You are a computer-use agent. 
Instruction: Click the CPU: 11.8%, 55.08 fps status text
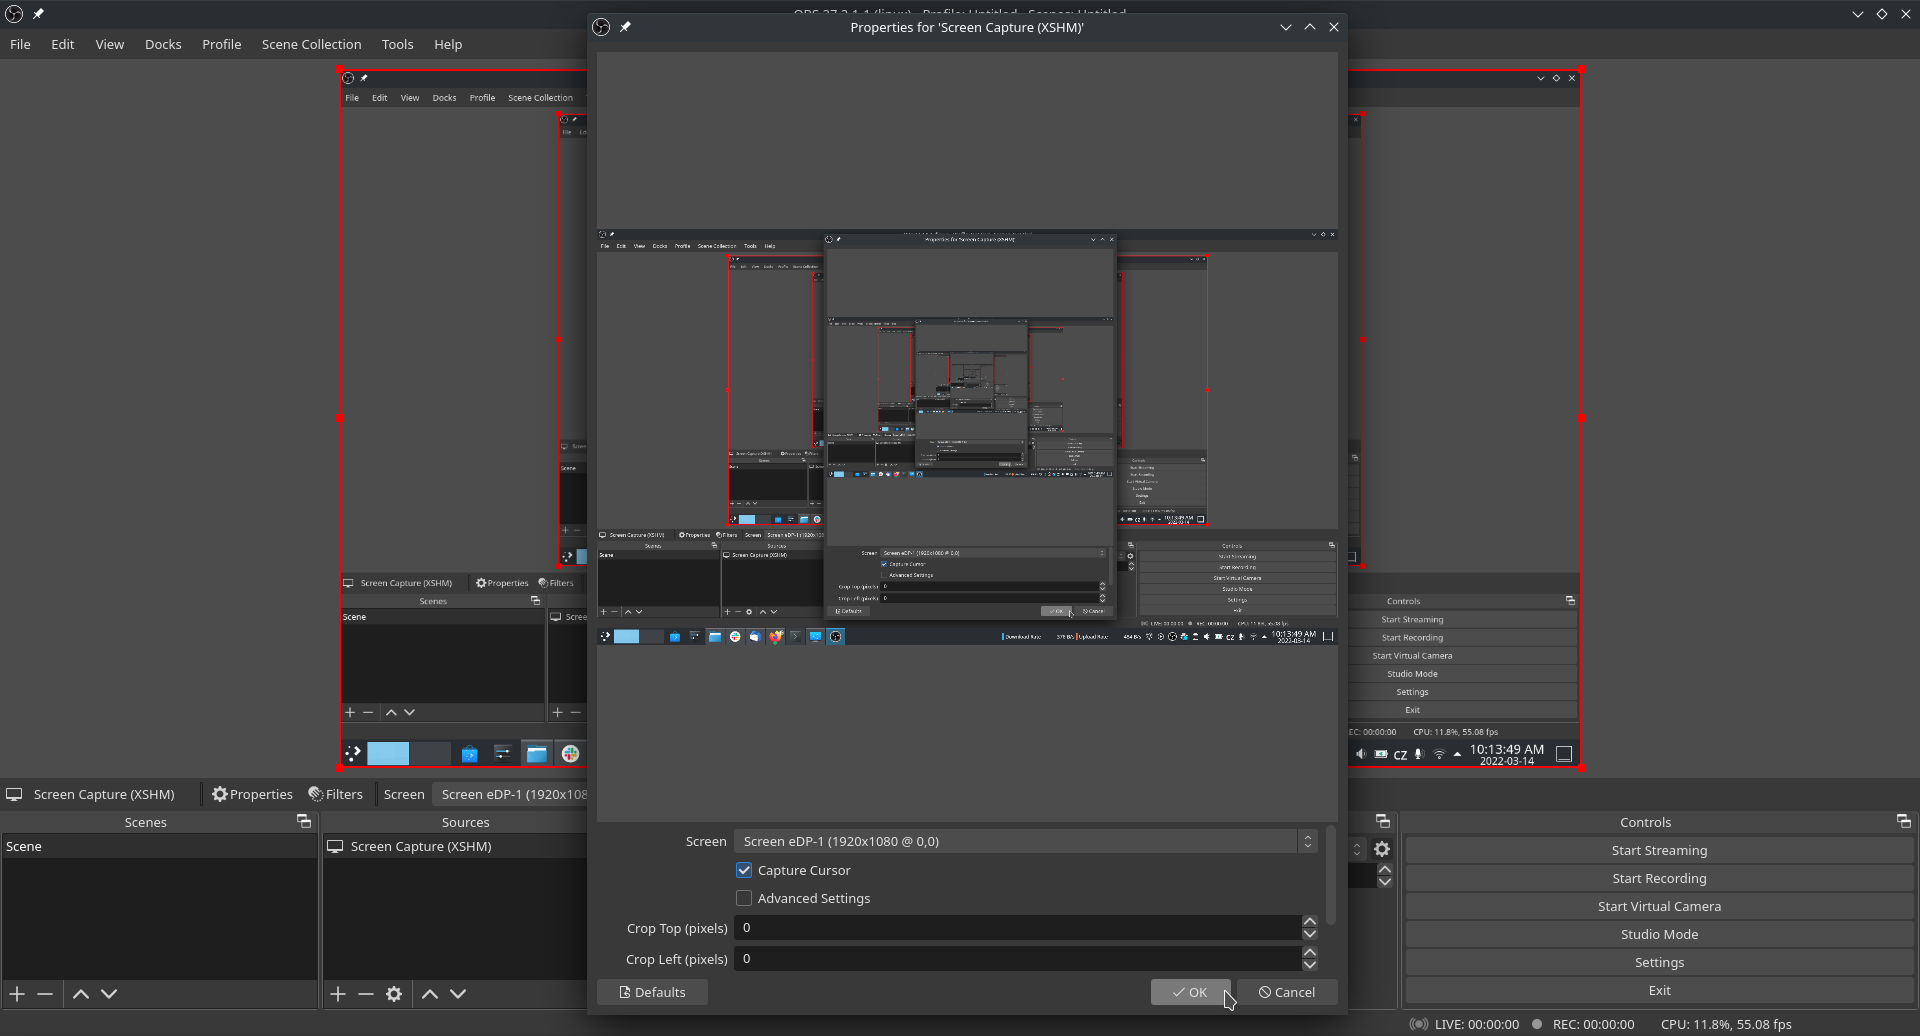(x=1726, y=1024)
